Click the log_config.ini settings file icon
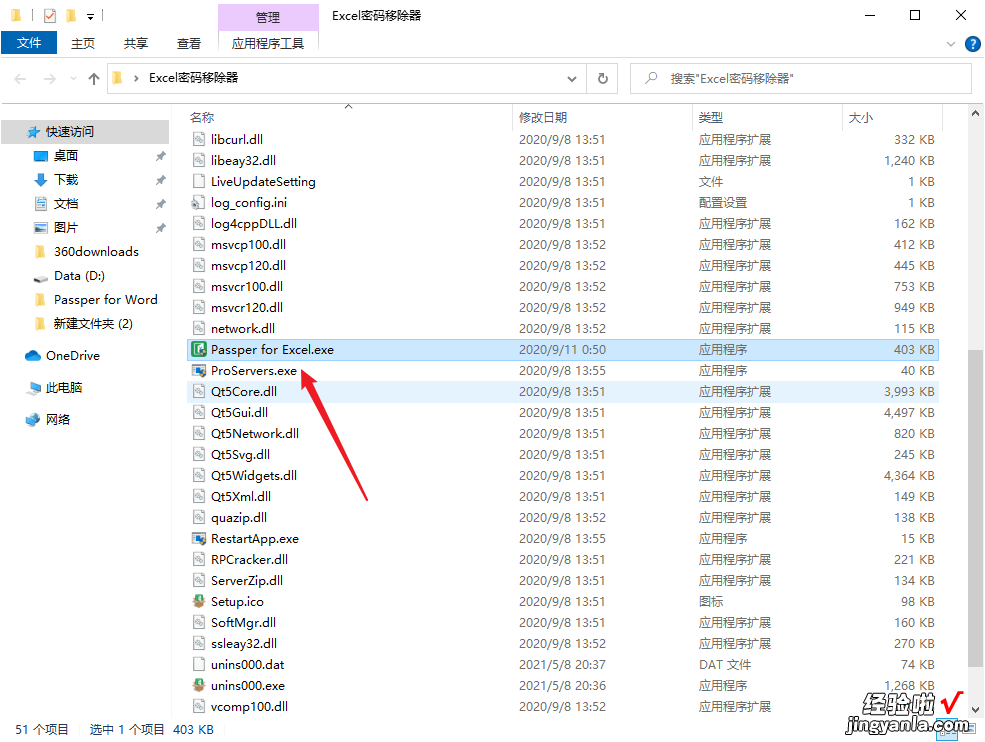This screenshot has width=985, height=742. 199,202
